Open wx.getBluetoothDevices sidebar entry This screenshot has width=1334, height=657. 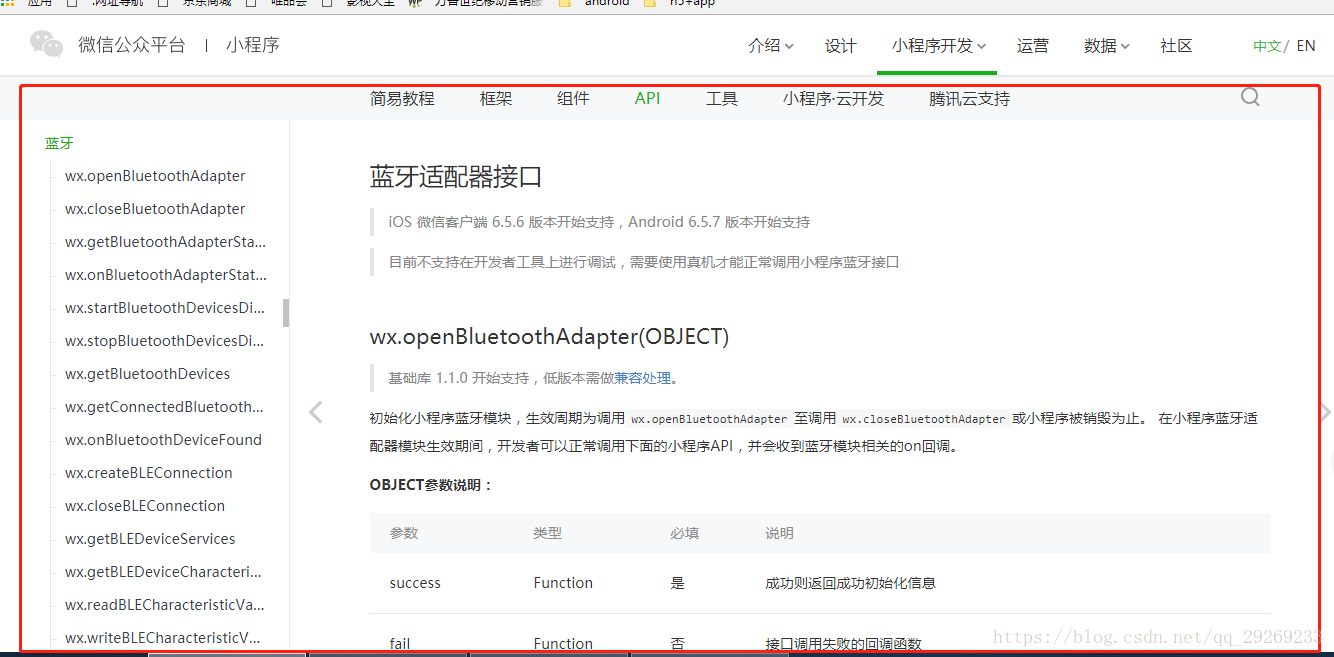[147, 374]
